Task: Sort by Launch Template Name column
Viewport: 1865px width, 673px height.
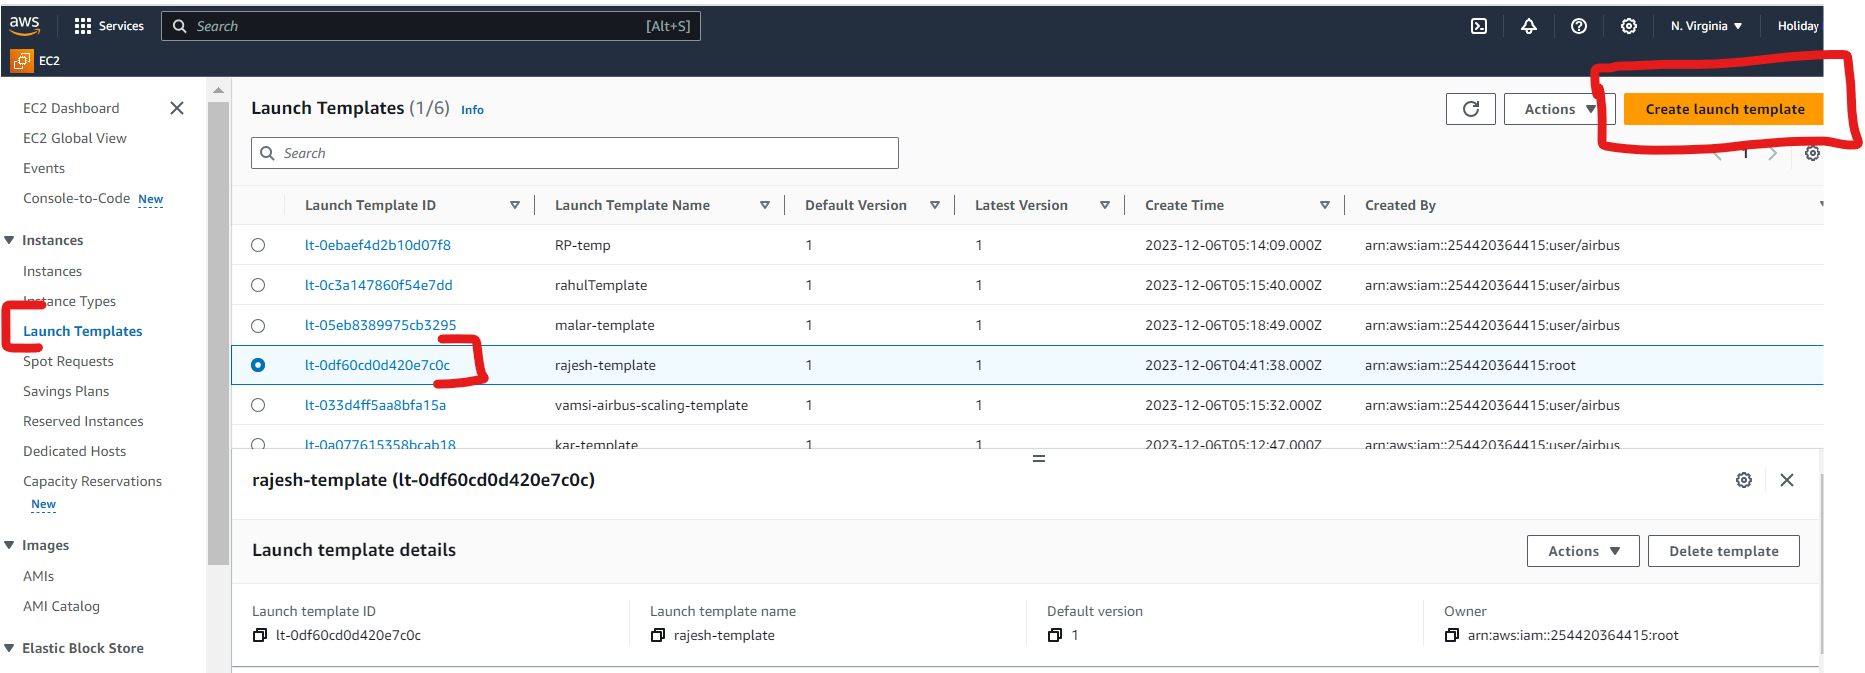Action: [x=765, y=205]
